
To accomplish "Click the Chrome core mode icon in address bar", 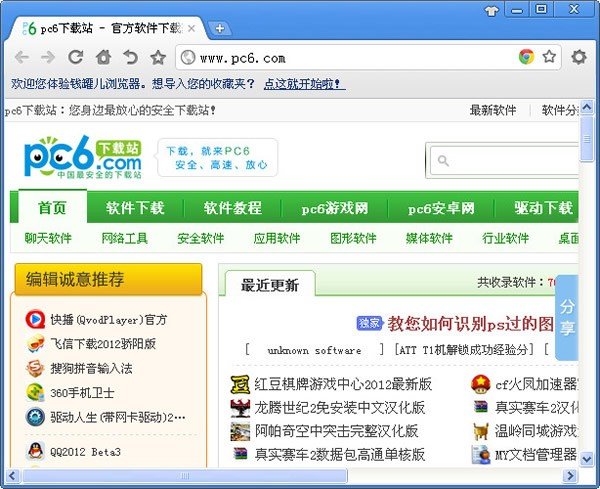I will pyautogui.click(x=526, y=57).
